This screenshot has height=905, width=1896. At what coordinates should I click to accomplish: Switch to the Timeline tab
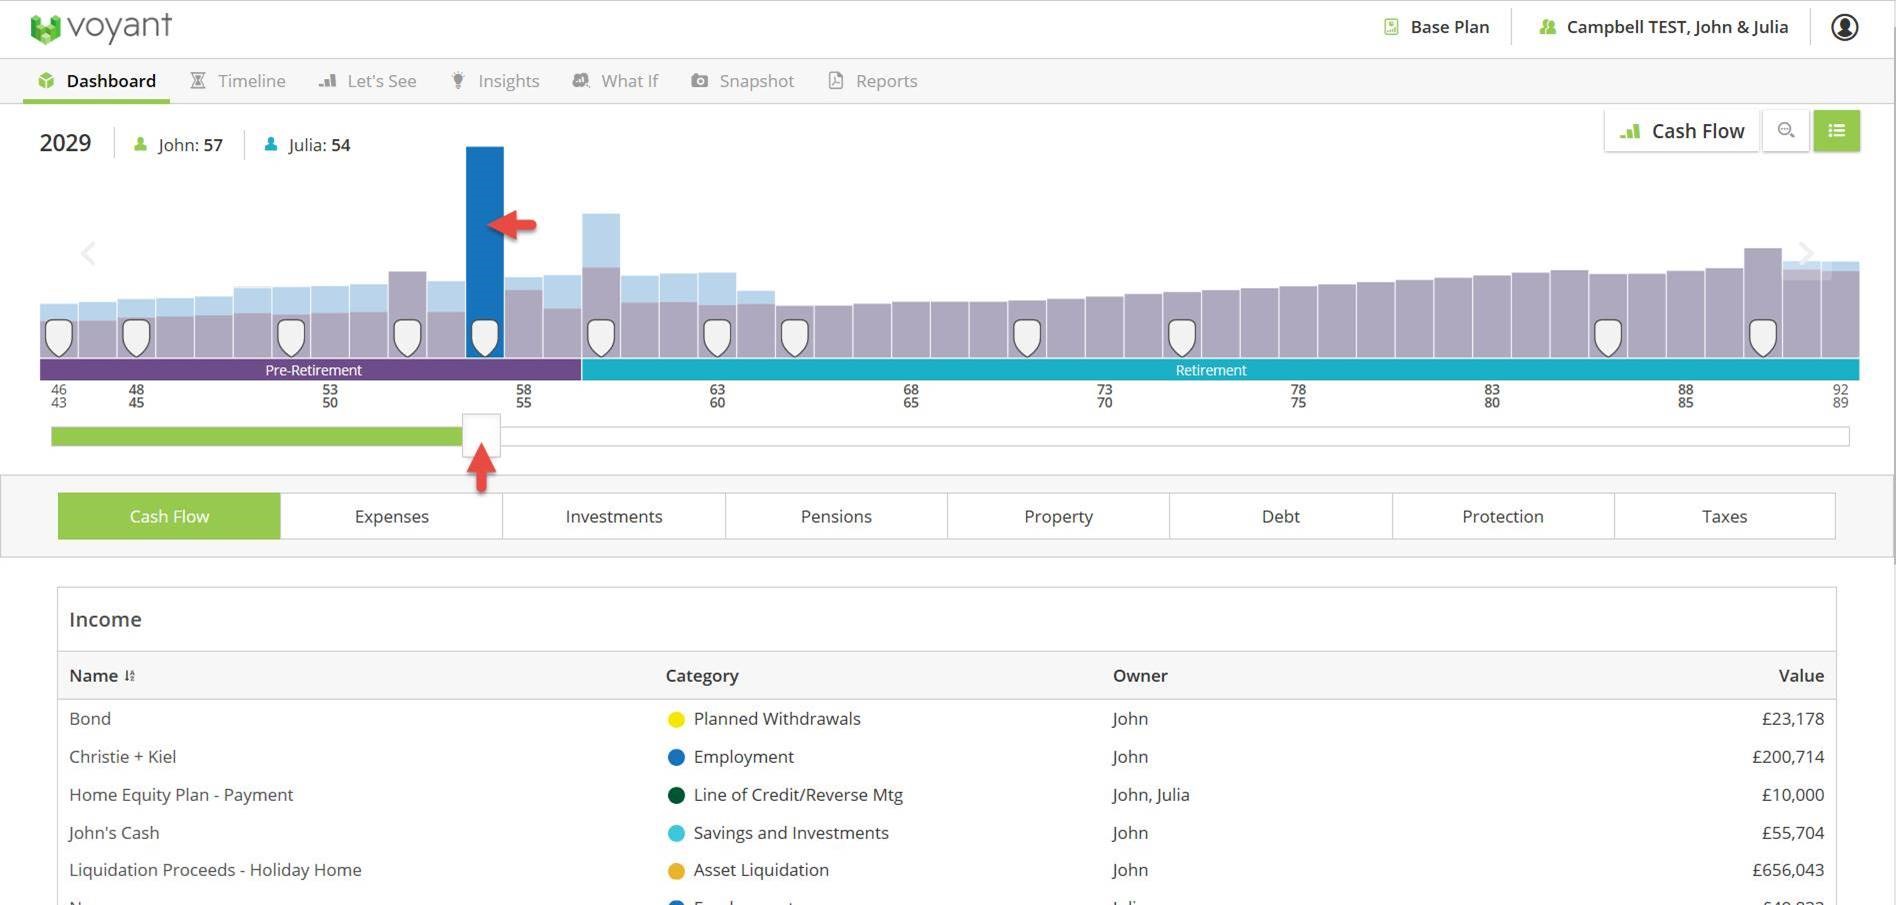[x=238, y=81]
